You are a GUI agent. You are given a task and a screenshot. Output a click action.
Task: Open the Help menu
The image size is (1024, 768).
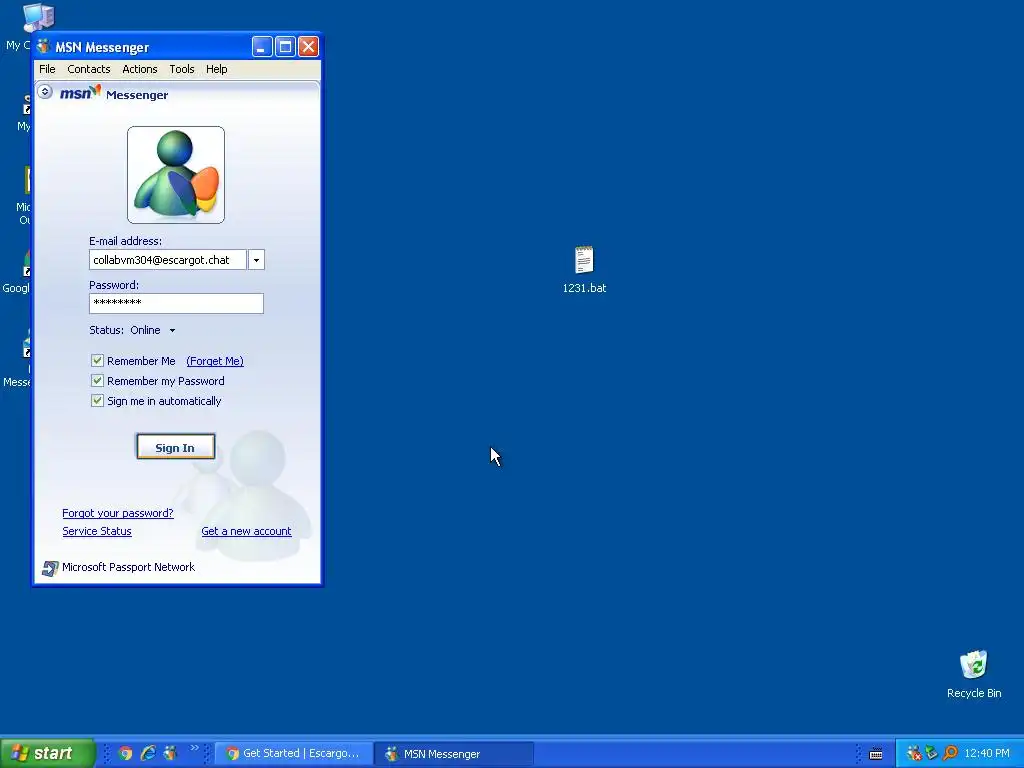pos(217,69)
